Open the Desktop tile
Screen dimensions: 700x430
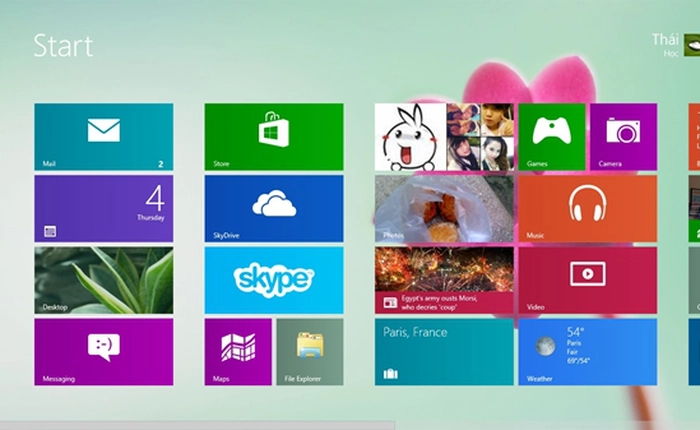pos(104,280)
